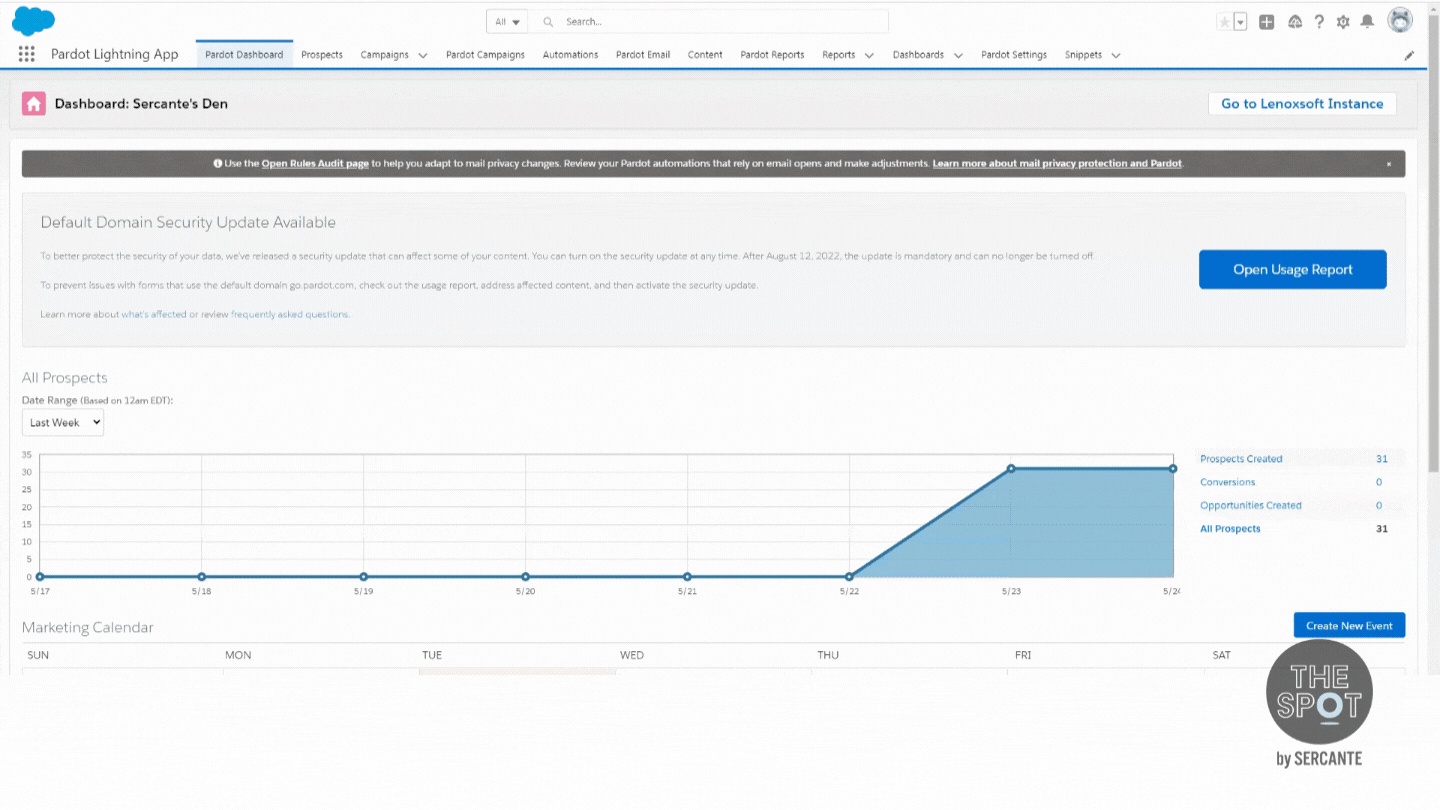Viewport: 1440px width, 810px height.
Task: Expand the Snippets tab chevron menu
Action: point(1116,56)
